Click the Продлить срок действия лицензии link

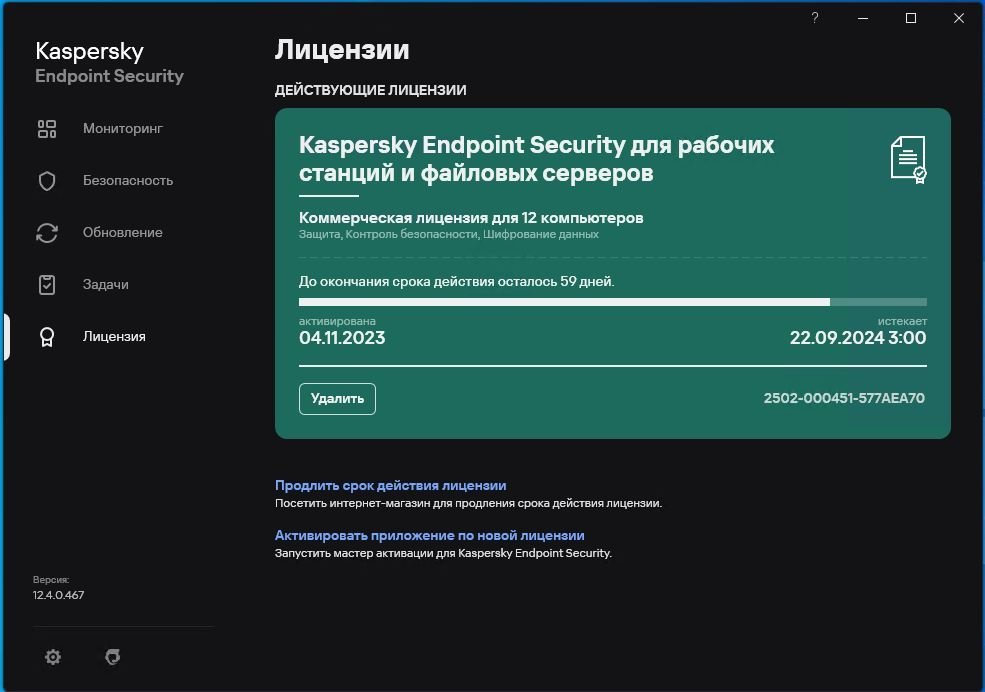(x=390, y=485)
